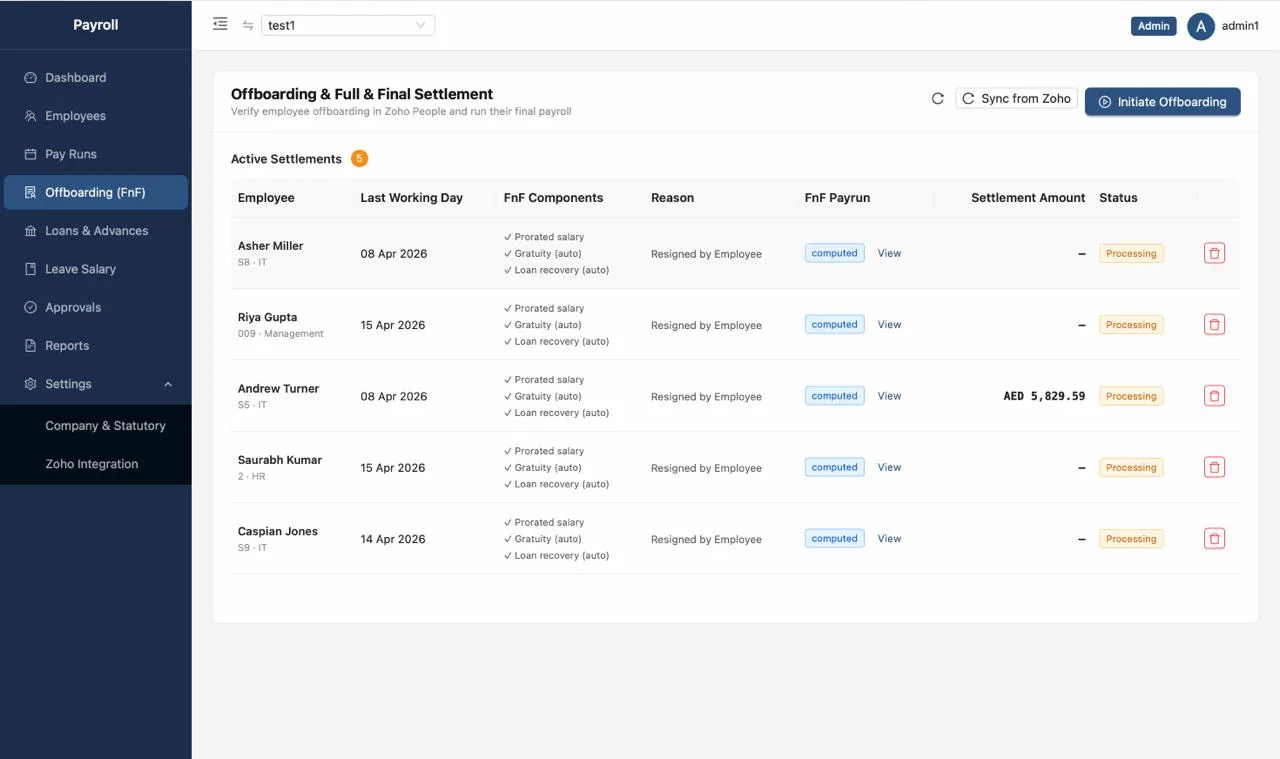Click the Settlement Amount column header
Viewport: 1280px width, 759px height.
pyautogui.click(x=1028, y=198)
